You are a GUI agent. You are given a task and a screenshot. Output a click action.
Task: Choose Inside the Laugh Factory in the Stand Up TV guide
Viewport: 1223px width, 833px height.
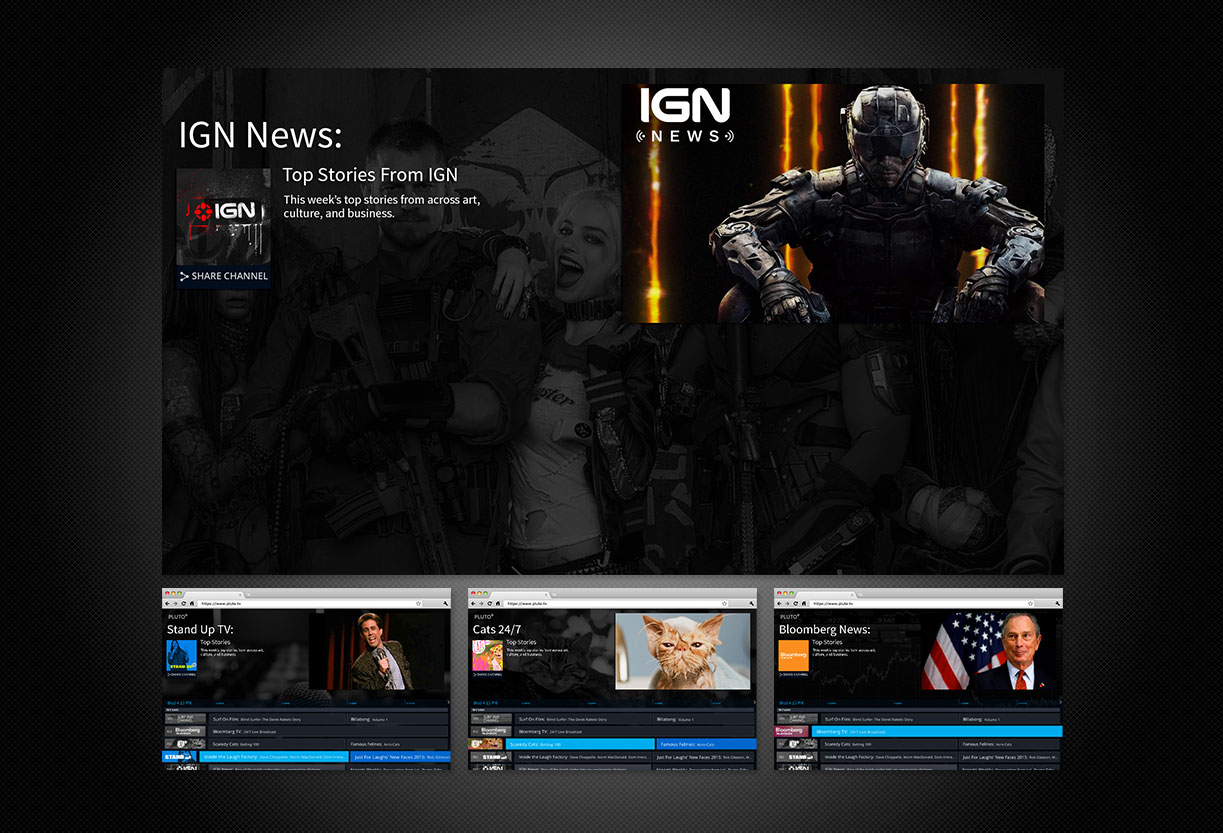point(274,757)
